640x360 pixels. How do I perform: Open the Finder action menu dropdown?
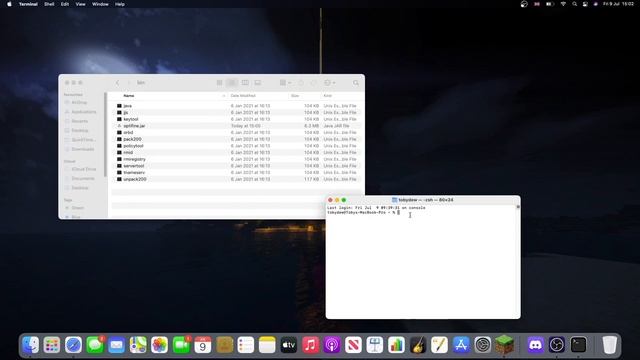coord(329,83)
